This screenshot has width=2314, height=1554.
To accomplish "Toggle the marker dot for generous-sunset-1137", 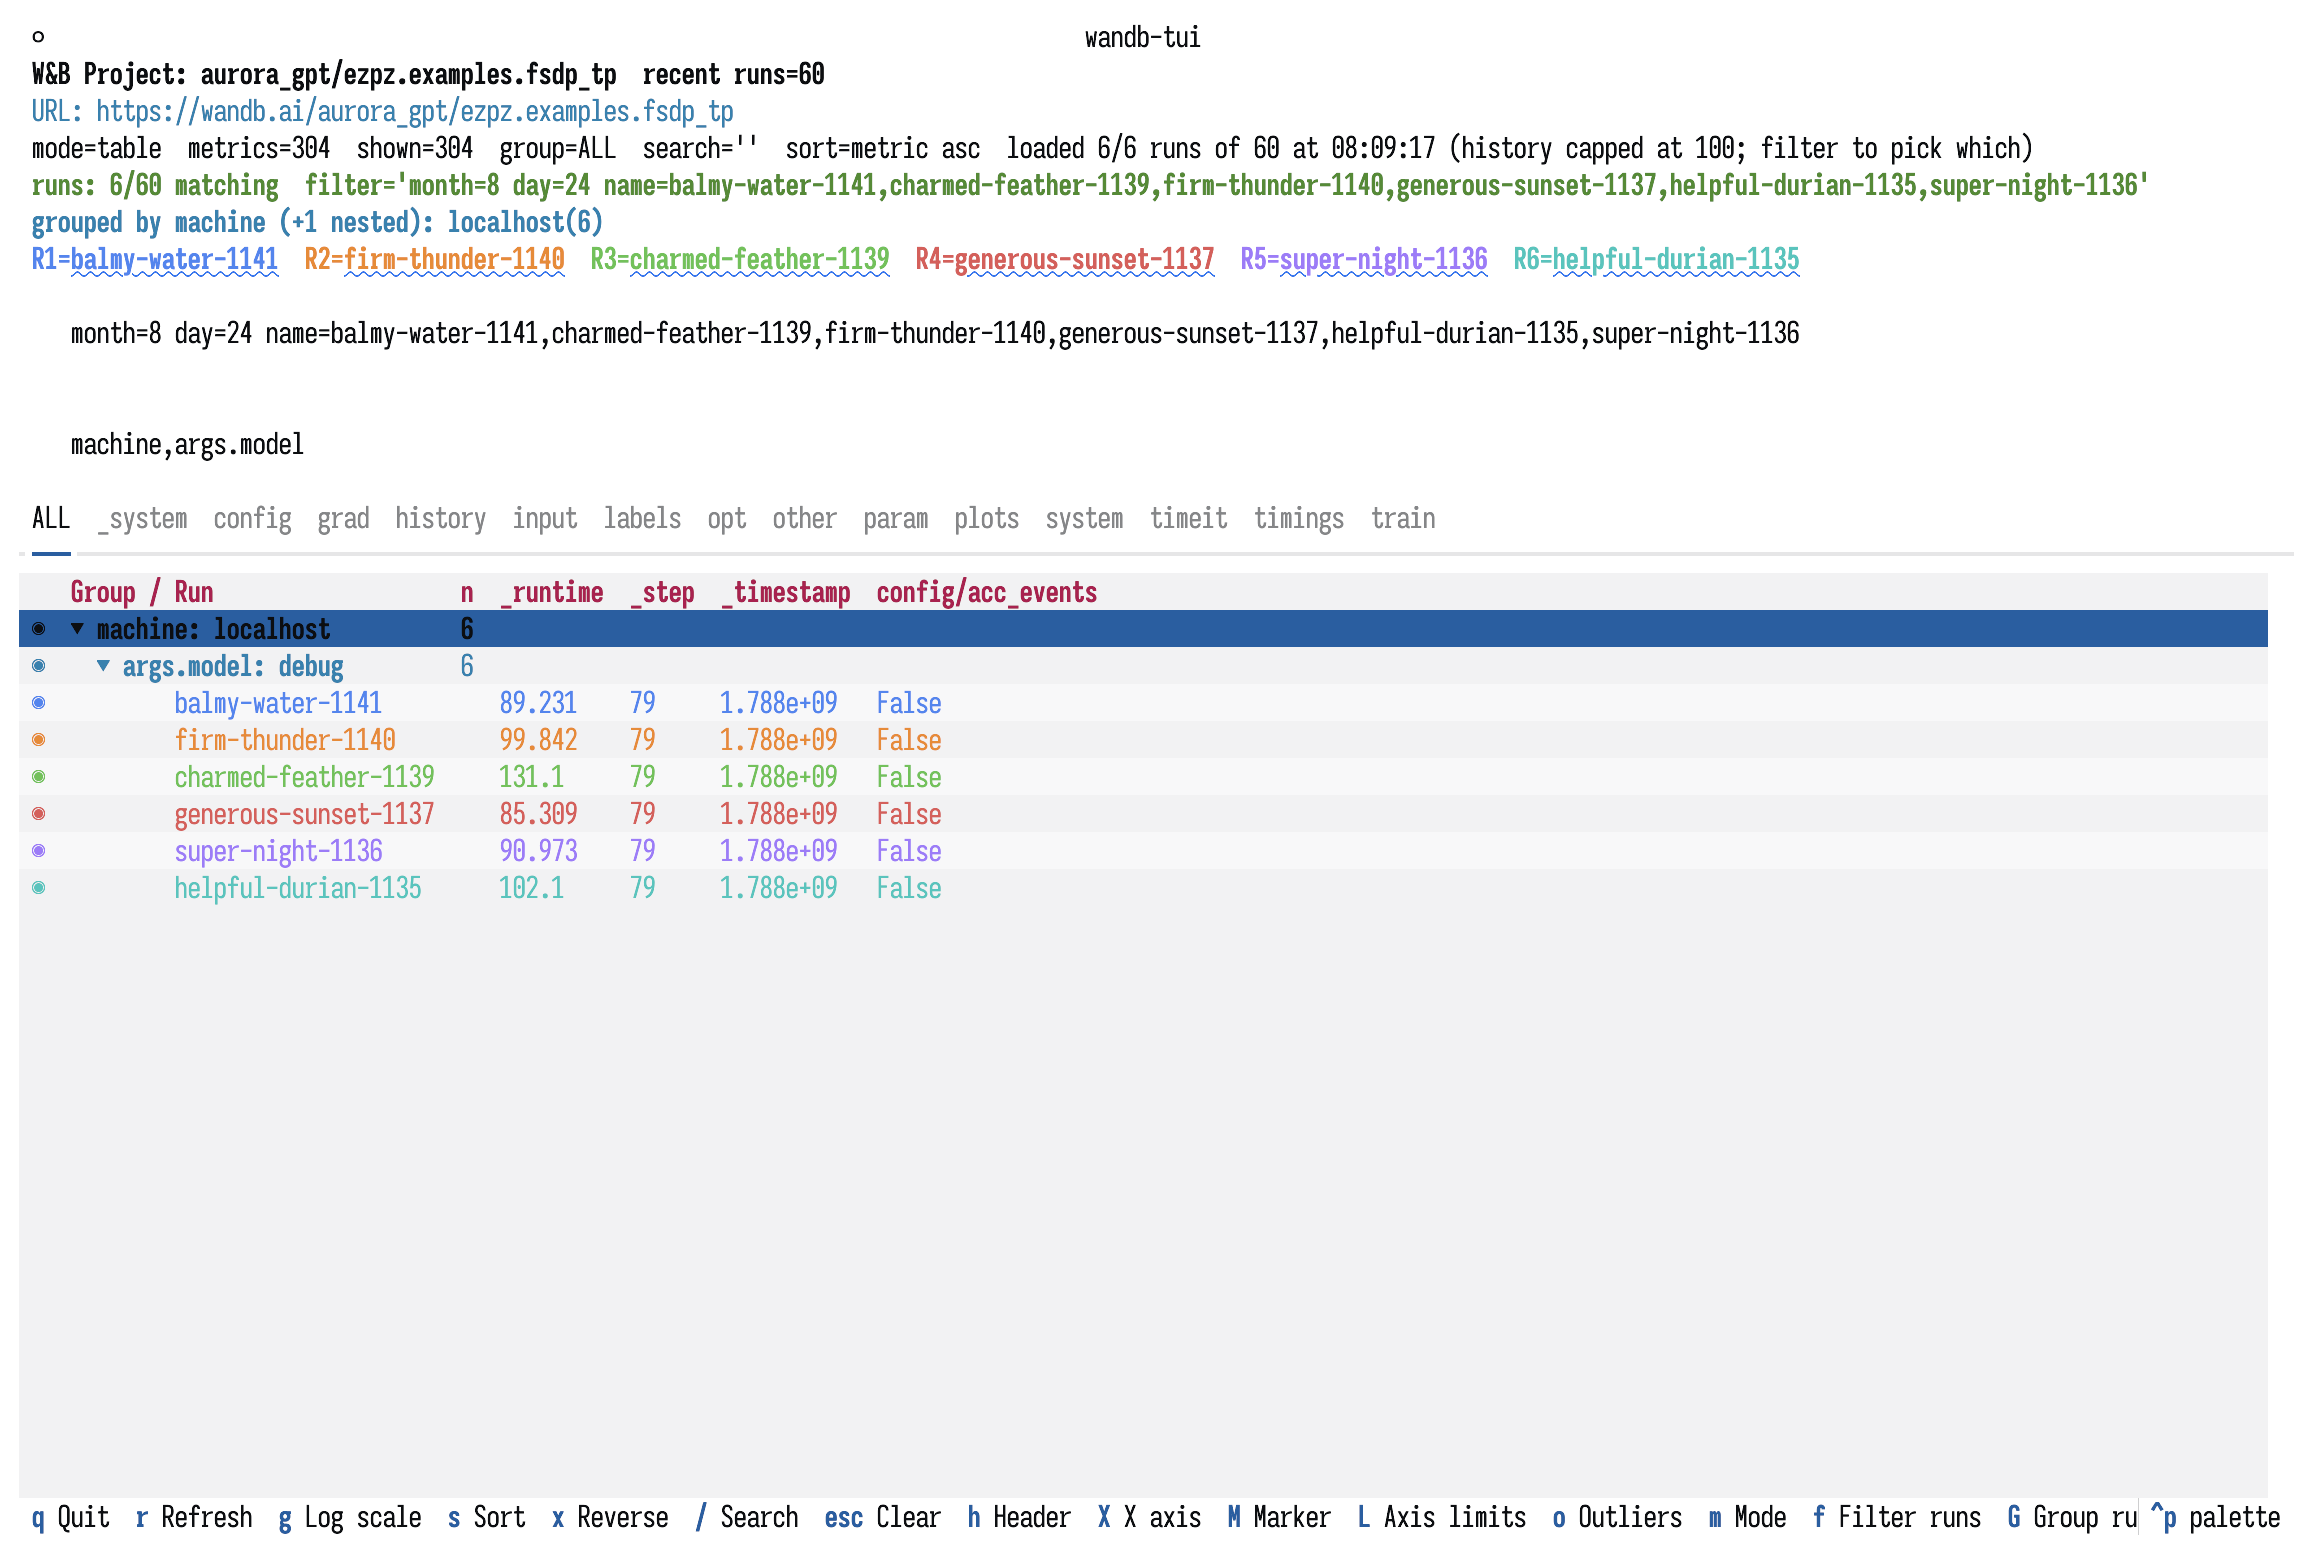I will coord(39,814).
